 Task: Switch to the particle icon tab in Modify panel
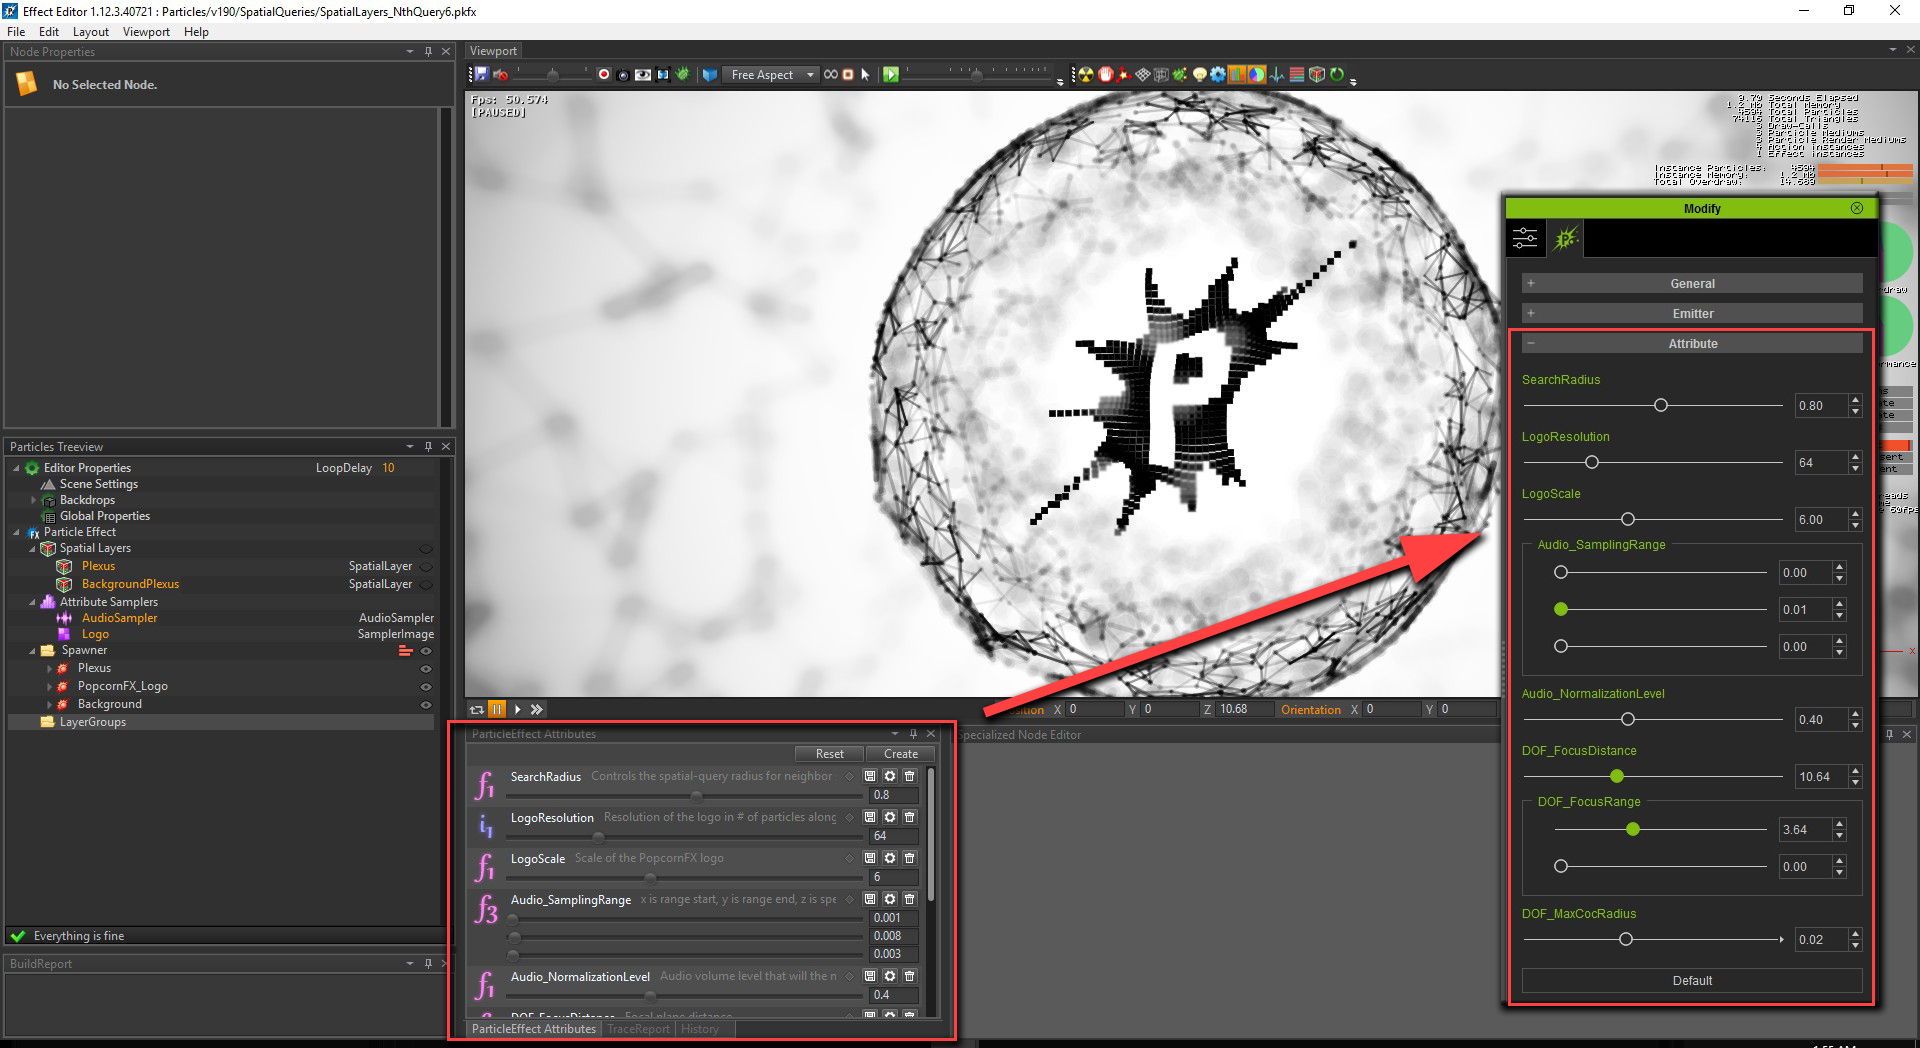(1566, 238)
